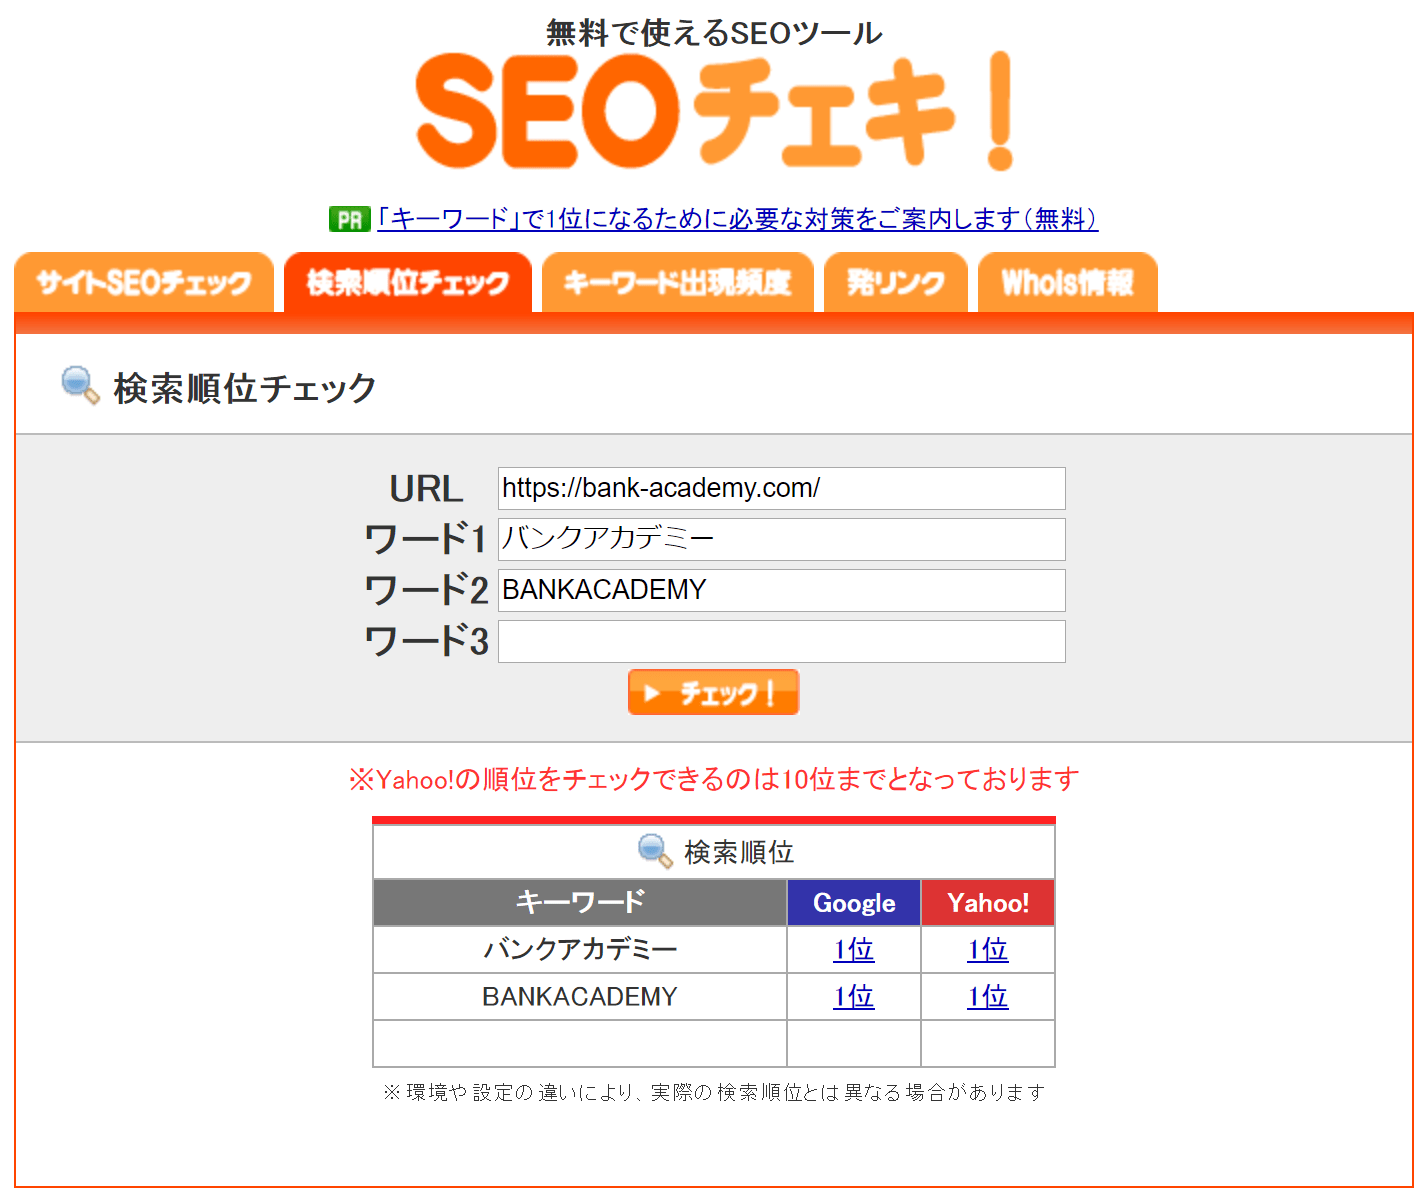Click the empty ワード3 input field
Screen dimensions: 1425x1203
(x=782, y=641)
